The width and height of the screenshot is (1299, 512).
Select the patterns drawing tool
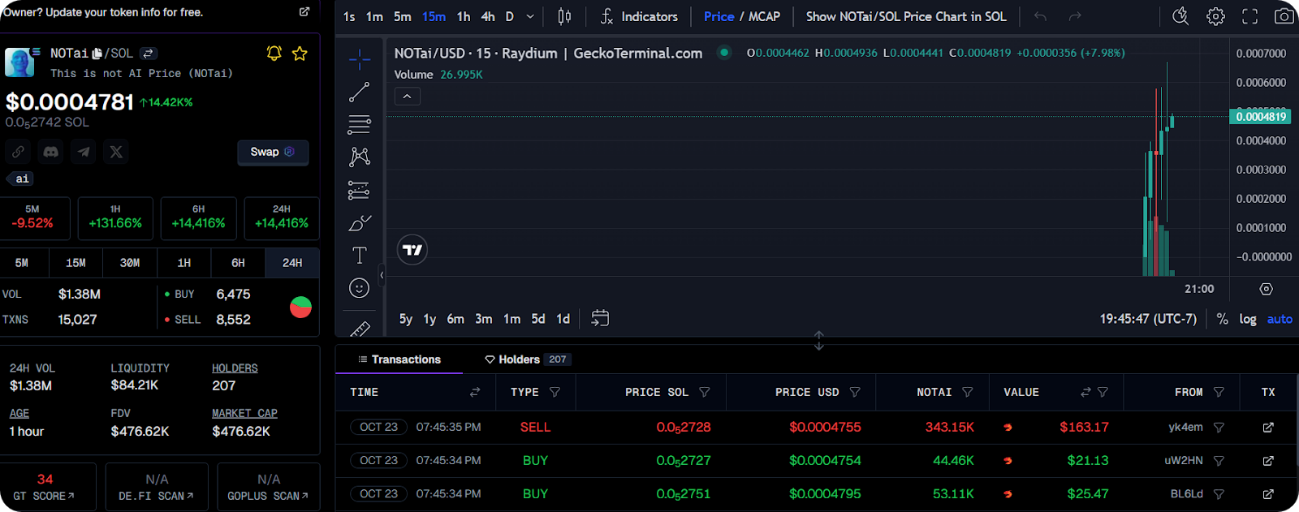click(x=359, y=157)
